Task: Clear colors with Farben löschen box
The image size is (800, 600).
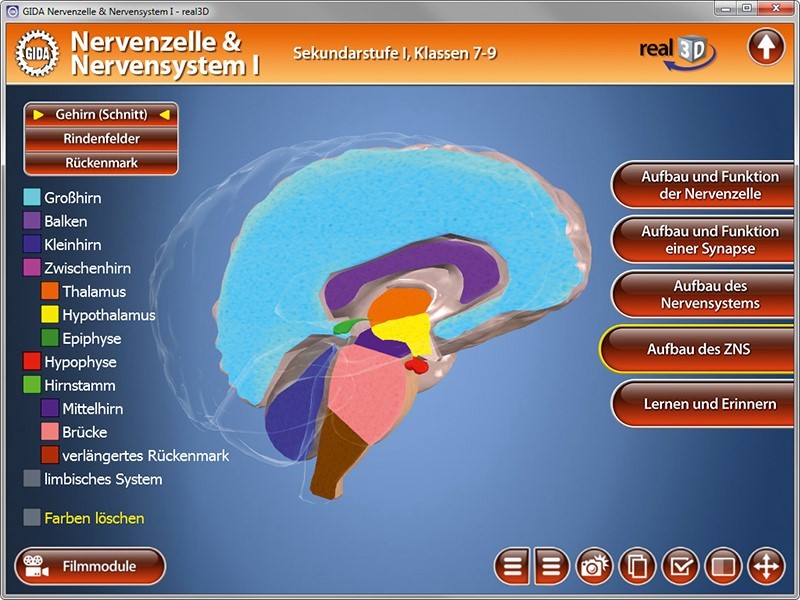Action: pyautogui.click(x=32, y=518)
